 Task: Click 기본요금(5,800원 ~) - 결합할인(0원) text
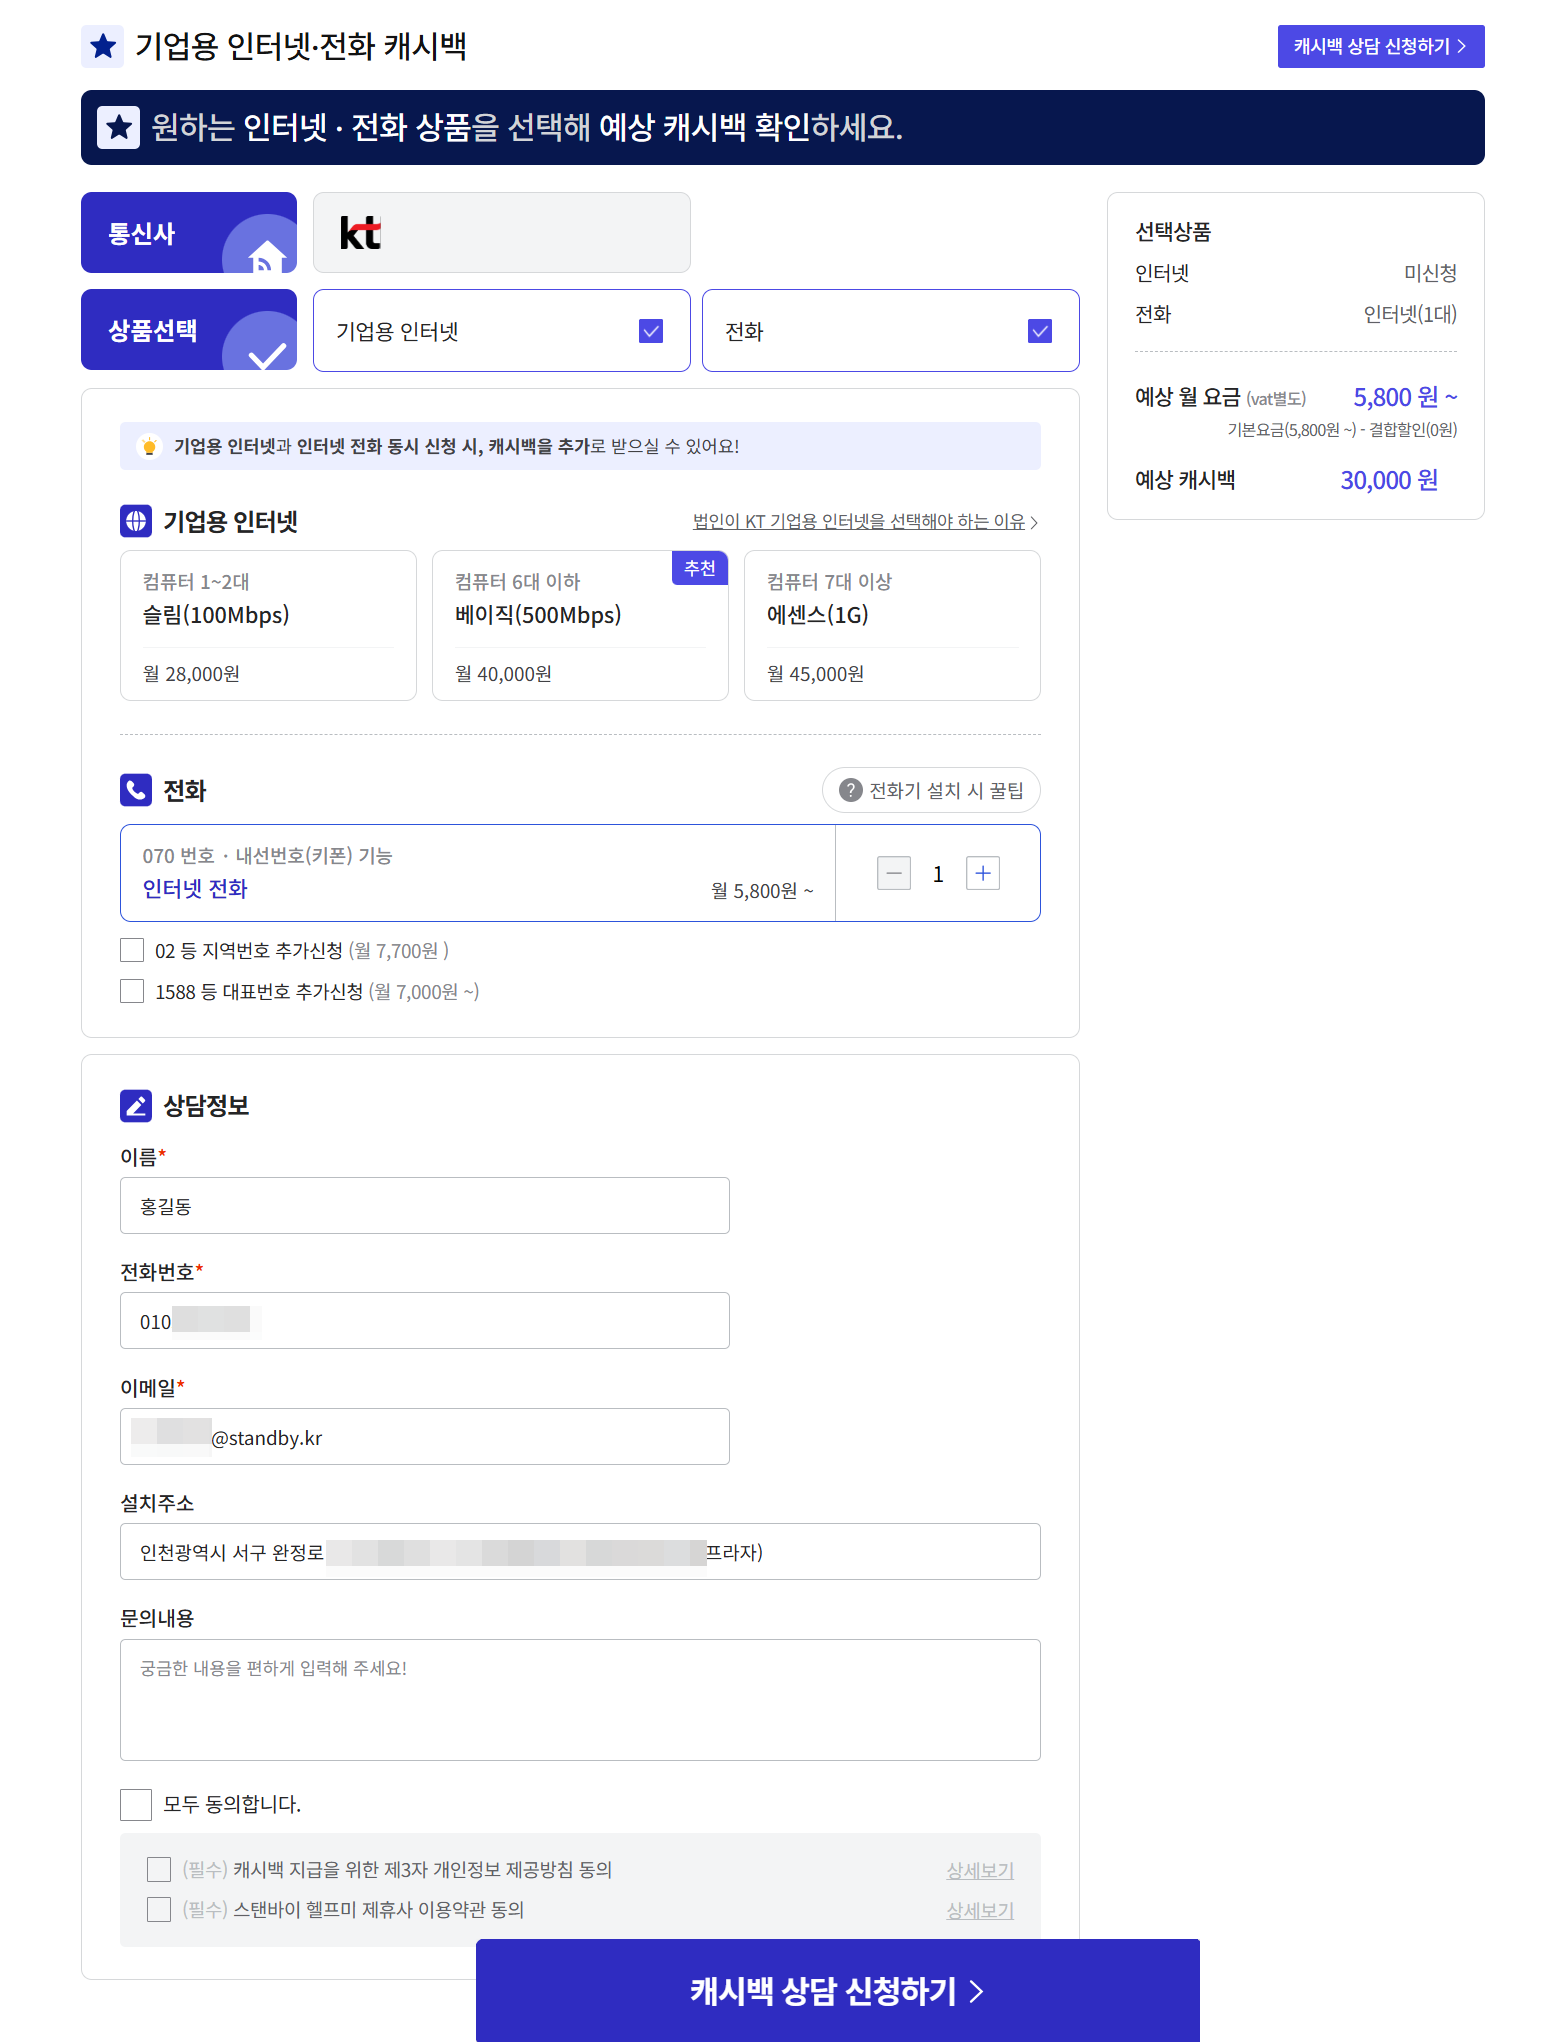coord(1342,430)
